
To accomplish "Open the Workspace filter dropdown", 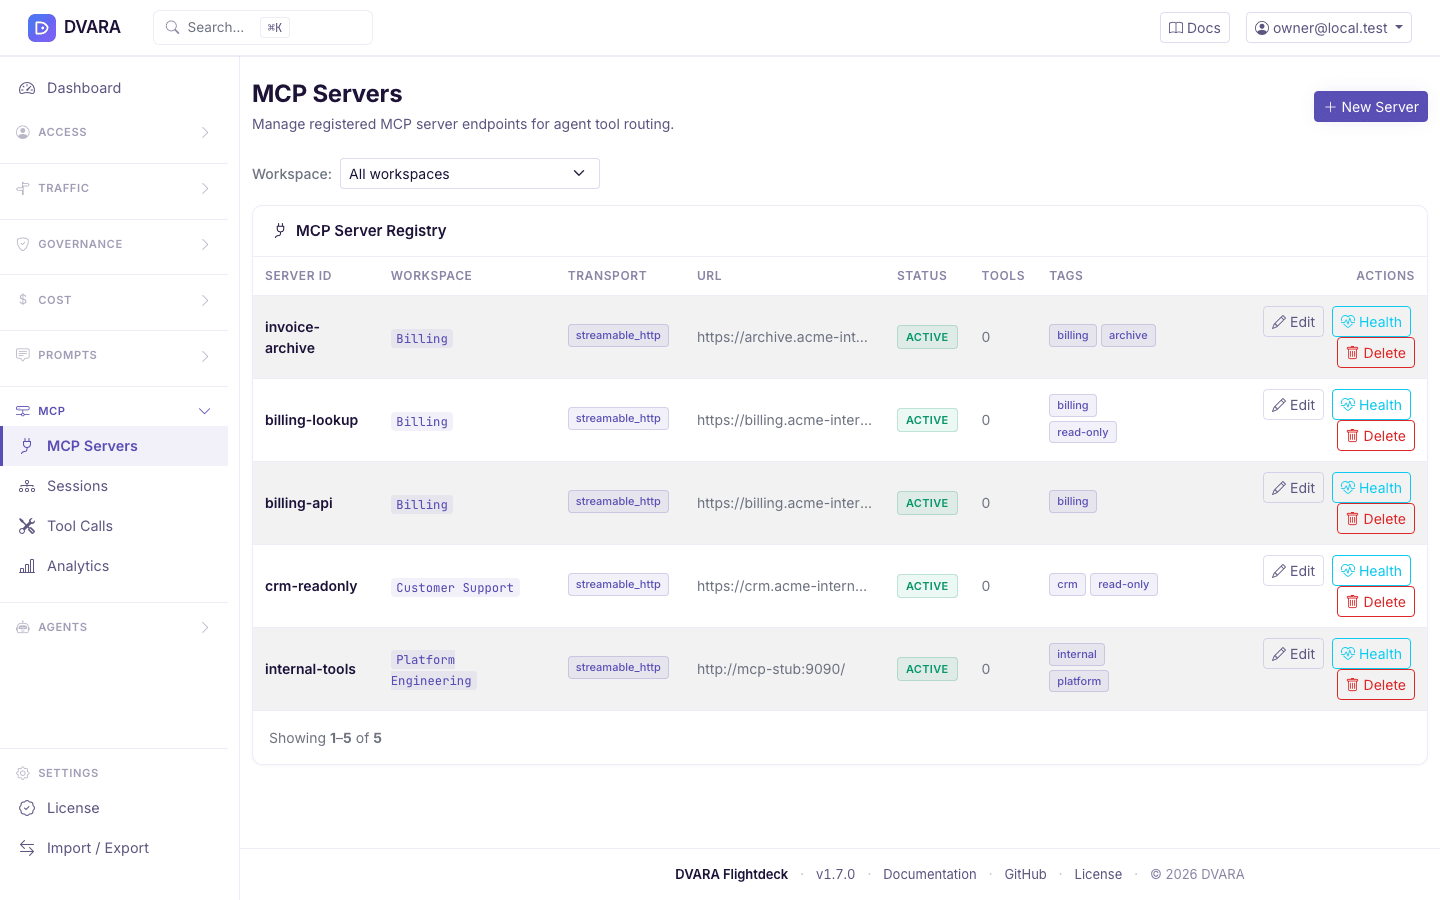I will pyautogui.click(x=470, y=173).
